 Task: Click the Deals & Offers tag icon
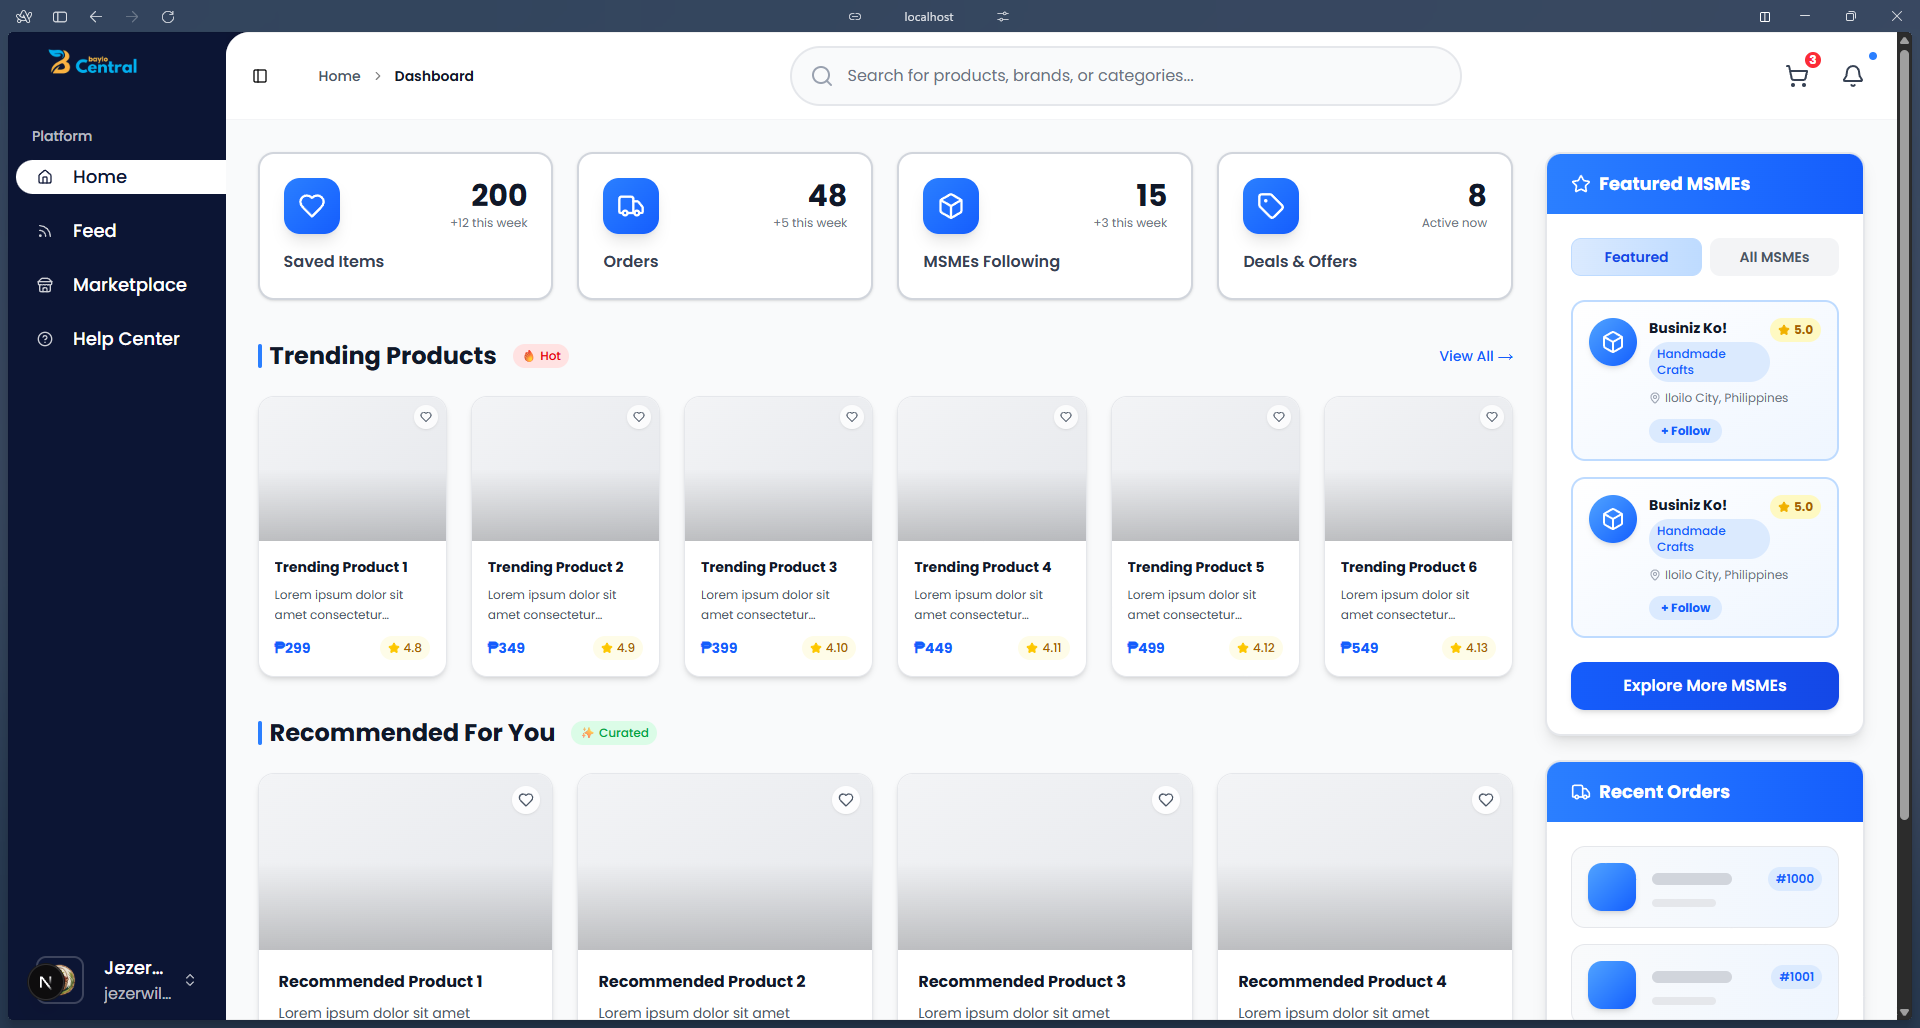pos(1271,206)
